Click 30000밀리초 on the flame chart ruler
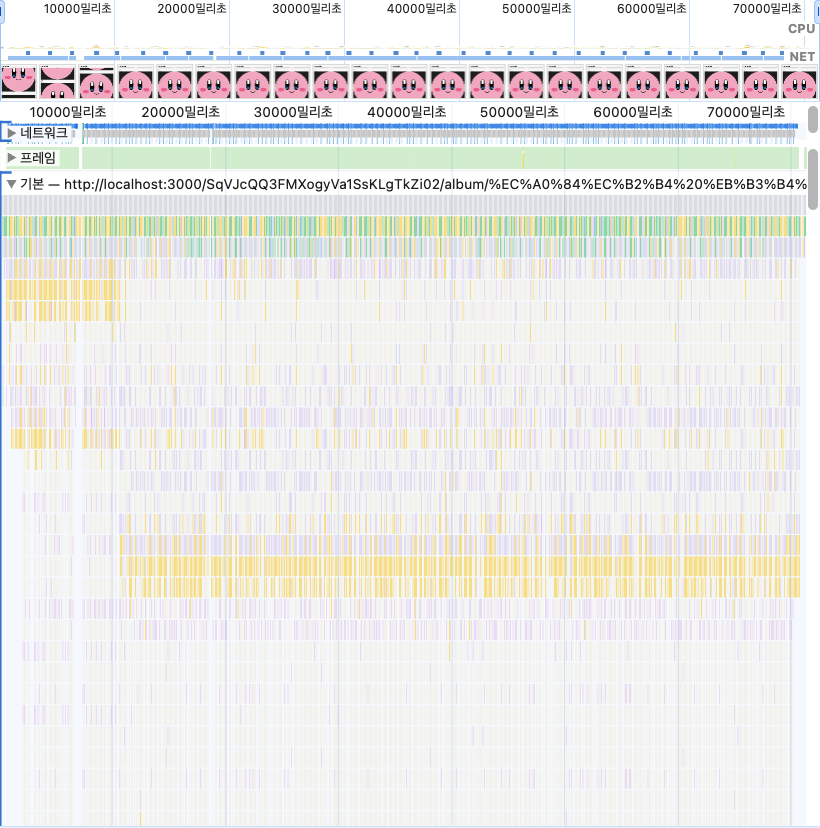 coord(293,112)
